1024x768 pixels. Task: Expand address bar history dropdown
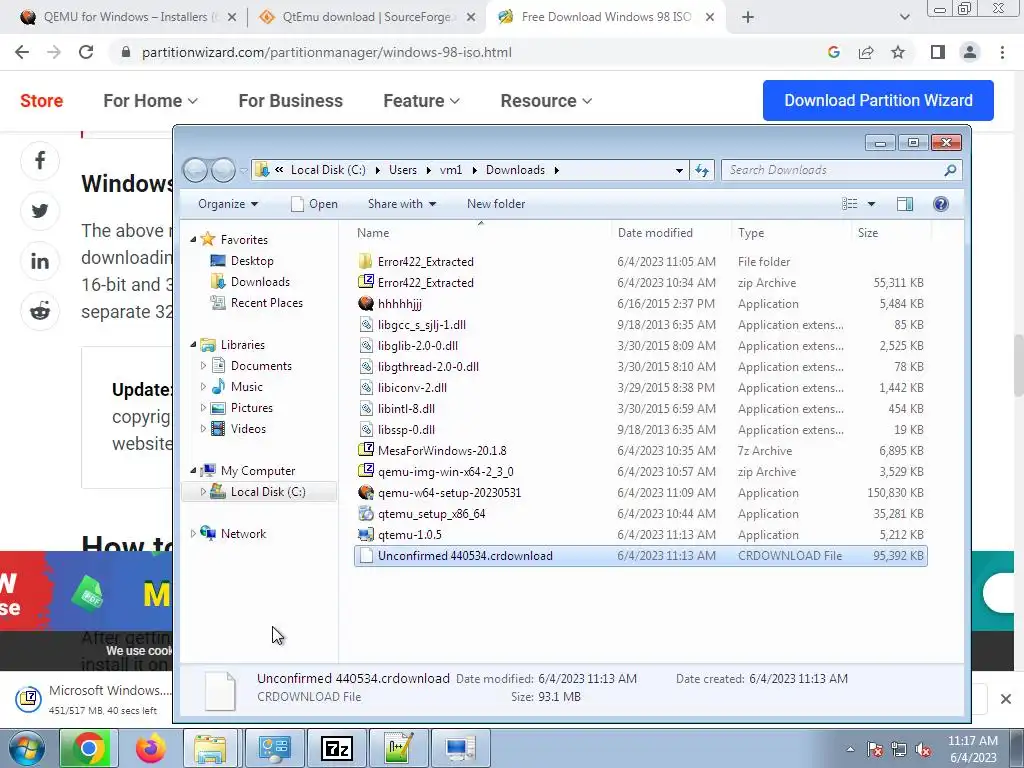[x=679, y=170]
